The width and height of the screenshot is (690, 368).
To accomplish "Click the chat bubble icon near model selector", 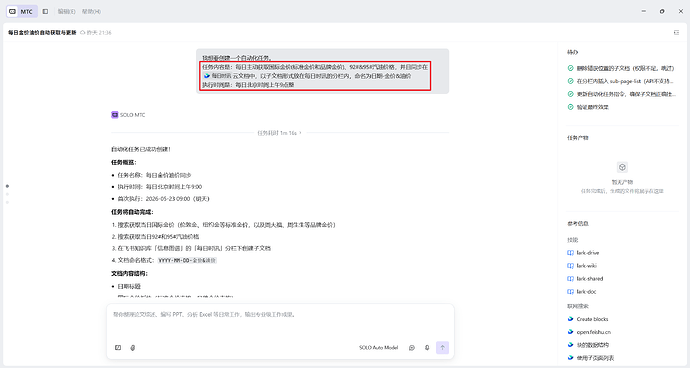I will point(412,348).
